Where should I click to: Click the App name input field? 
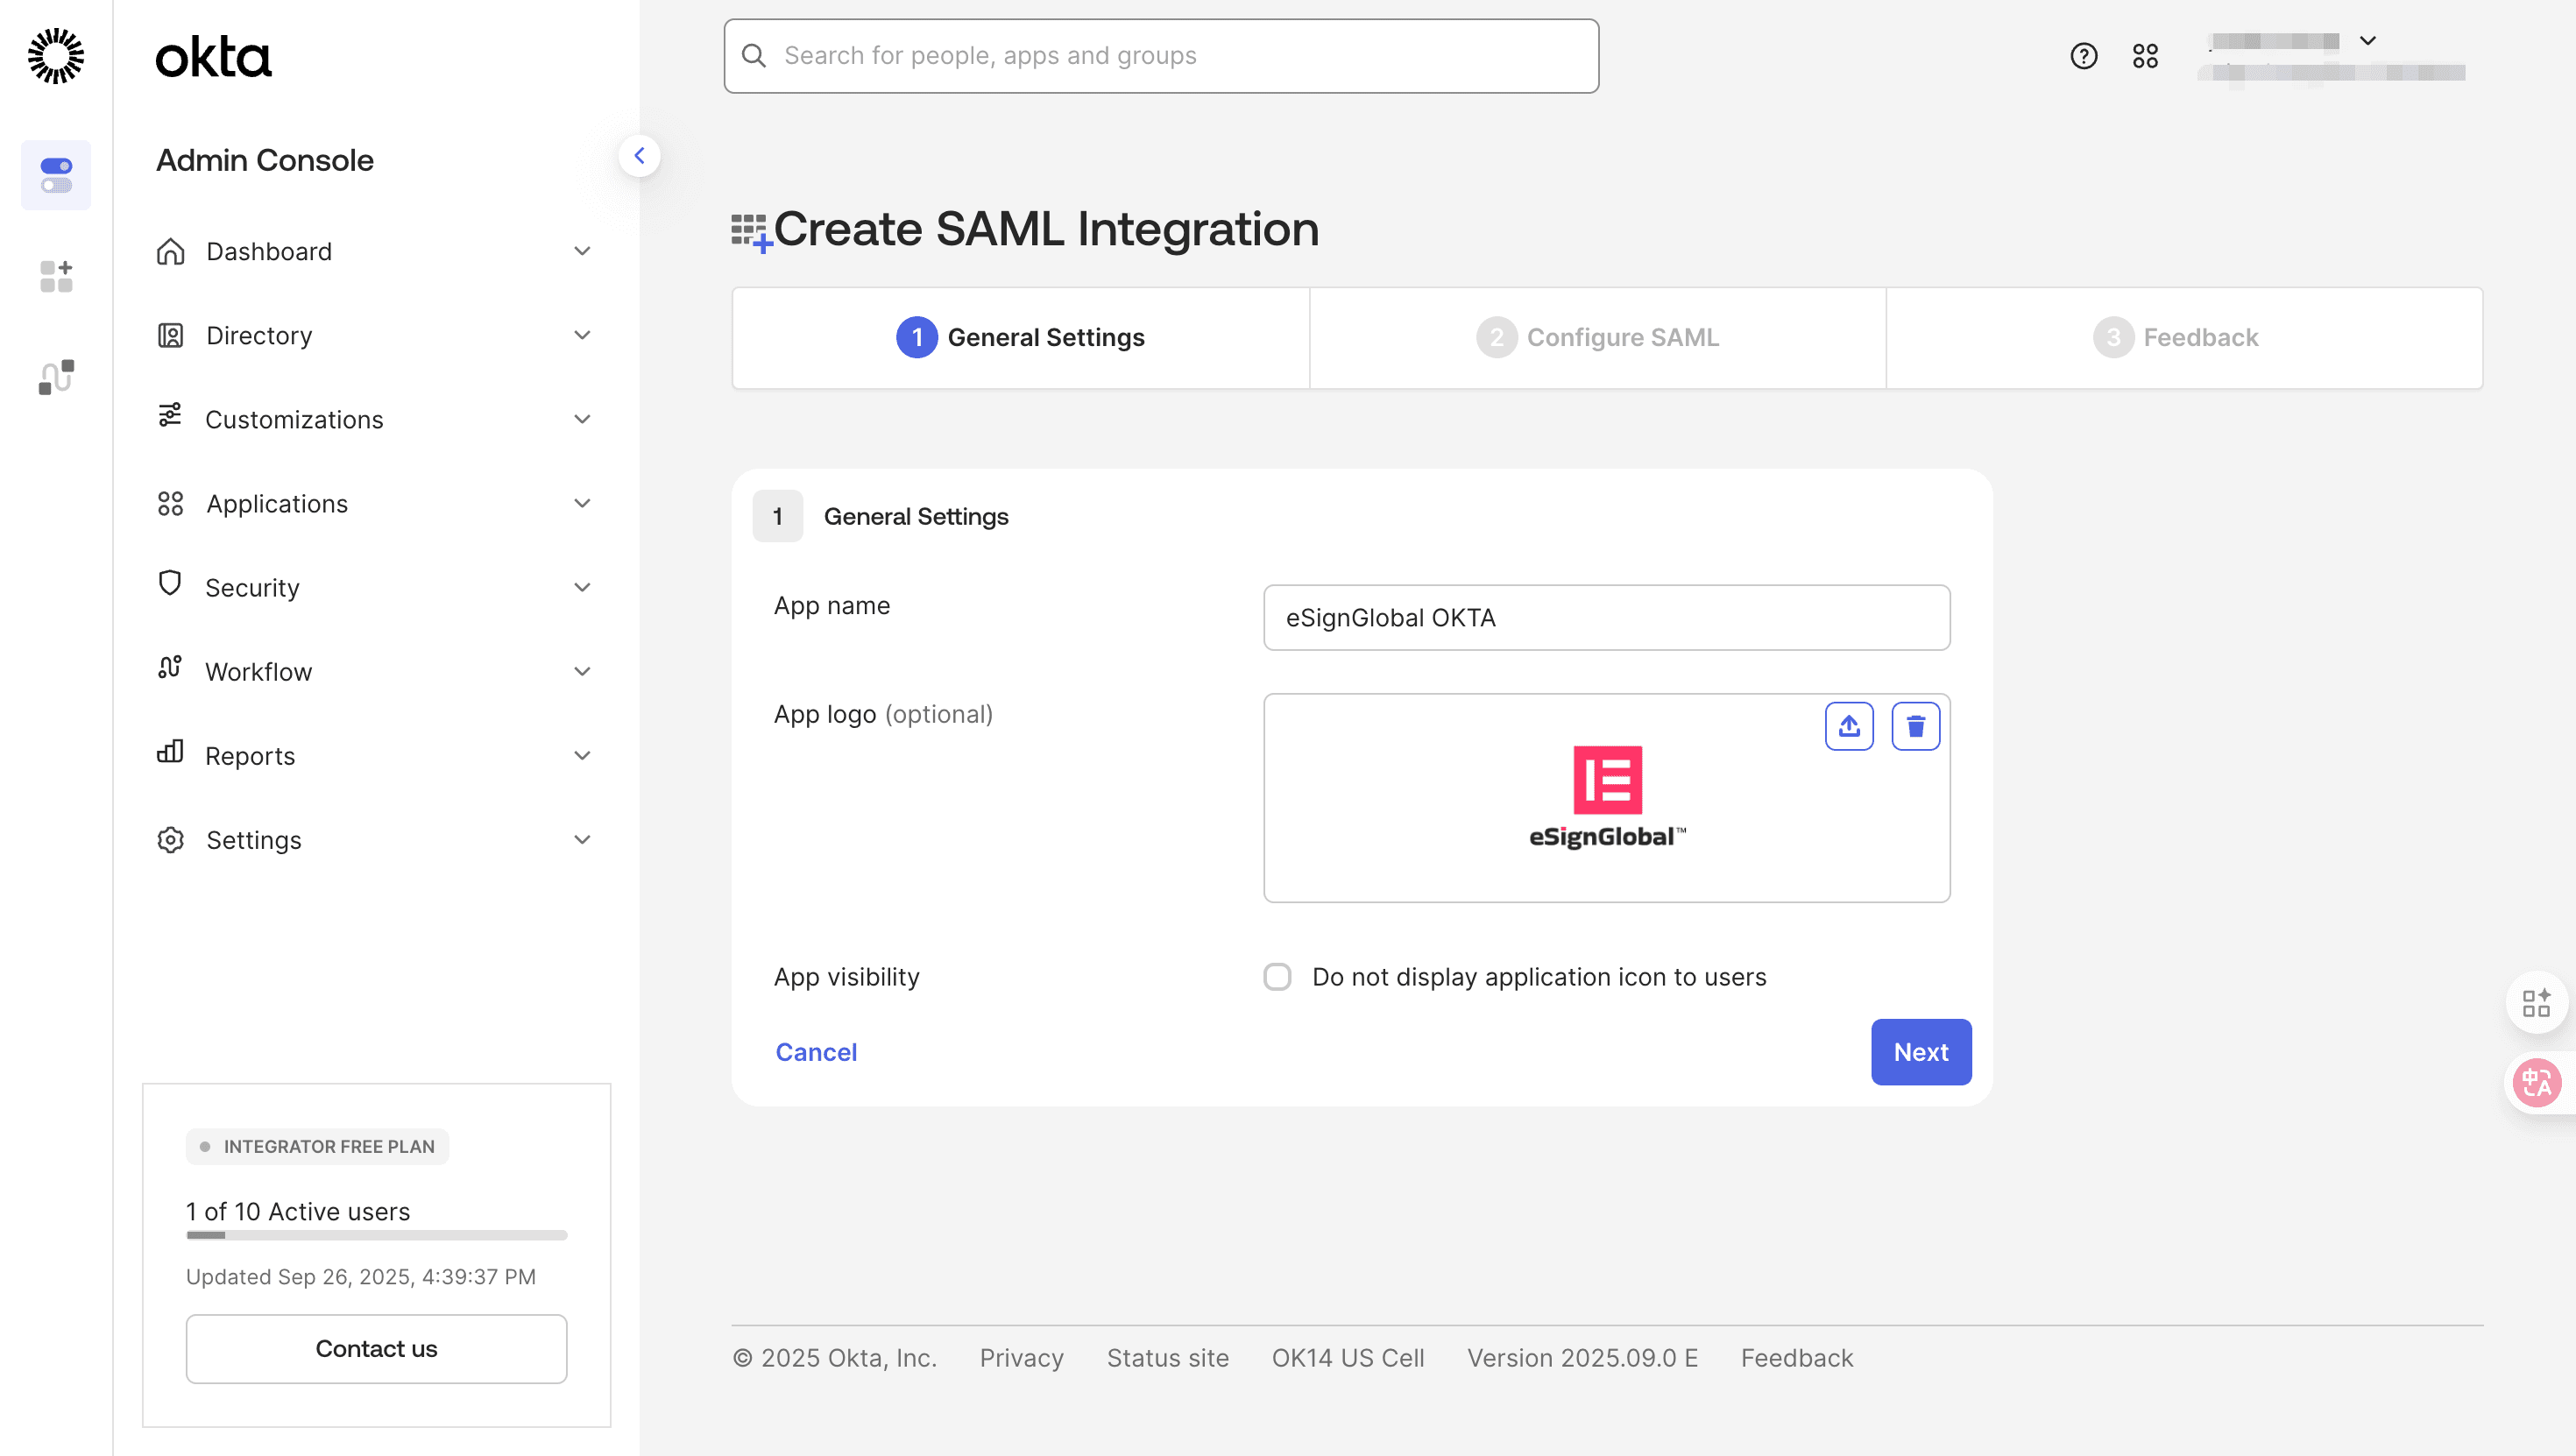tap(1606, 618)
